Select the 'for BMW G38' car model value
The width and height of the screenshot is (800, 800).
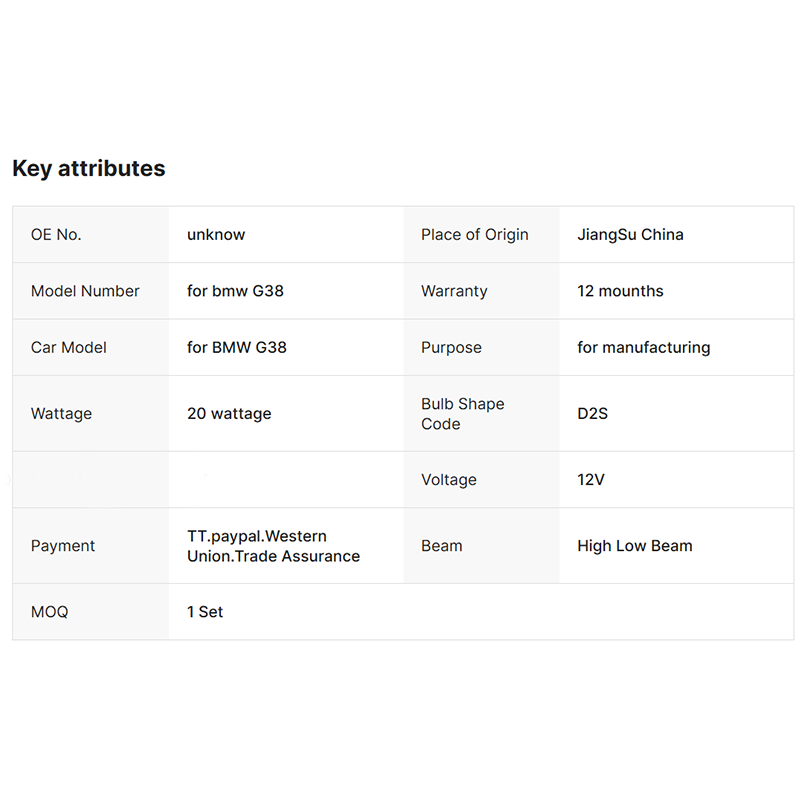pyautogui.click(x=237, y=347)
